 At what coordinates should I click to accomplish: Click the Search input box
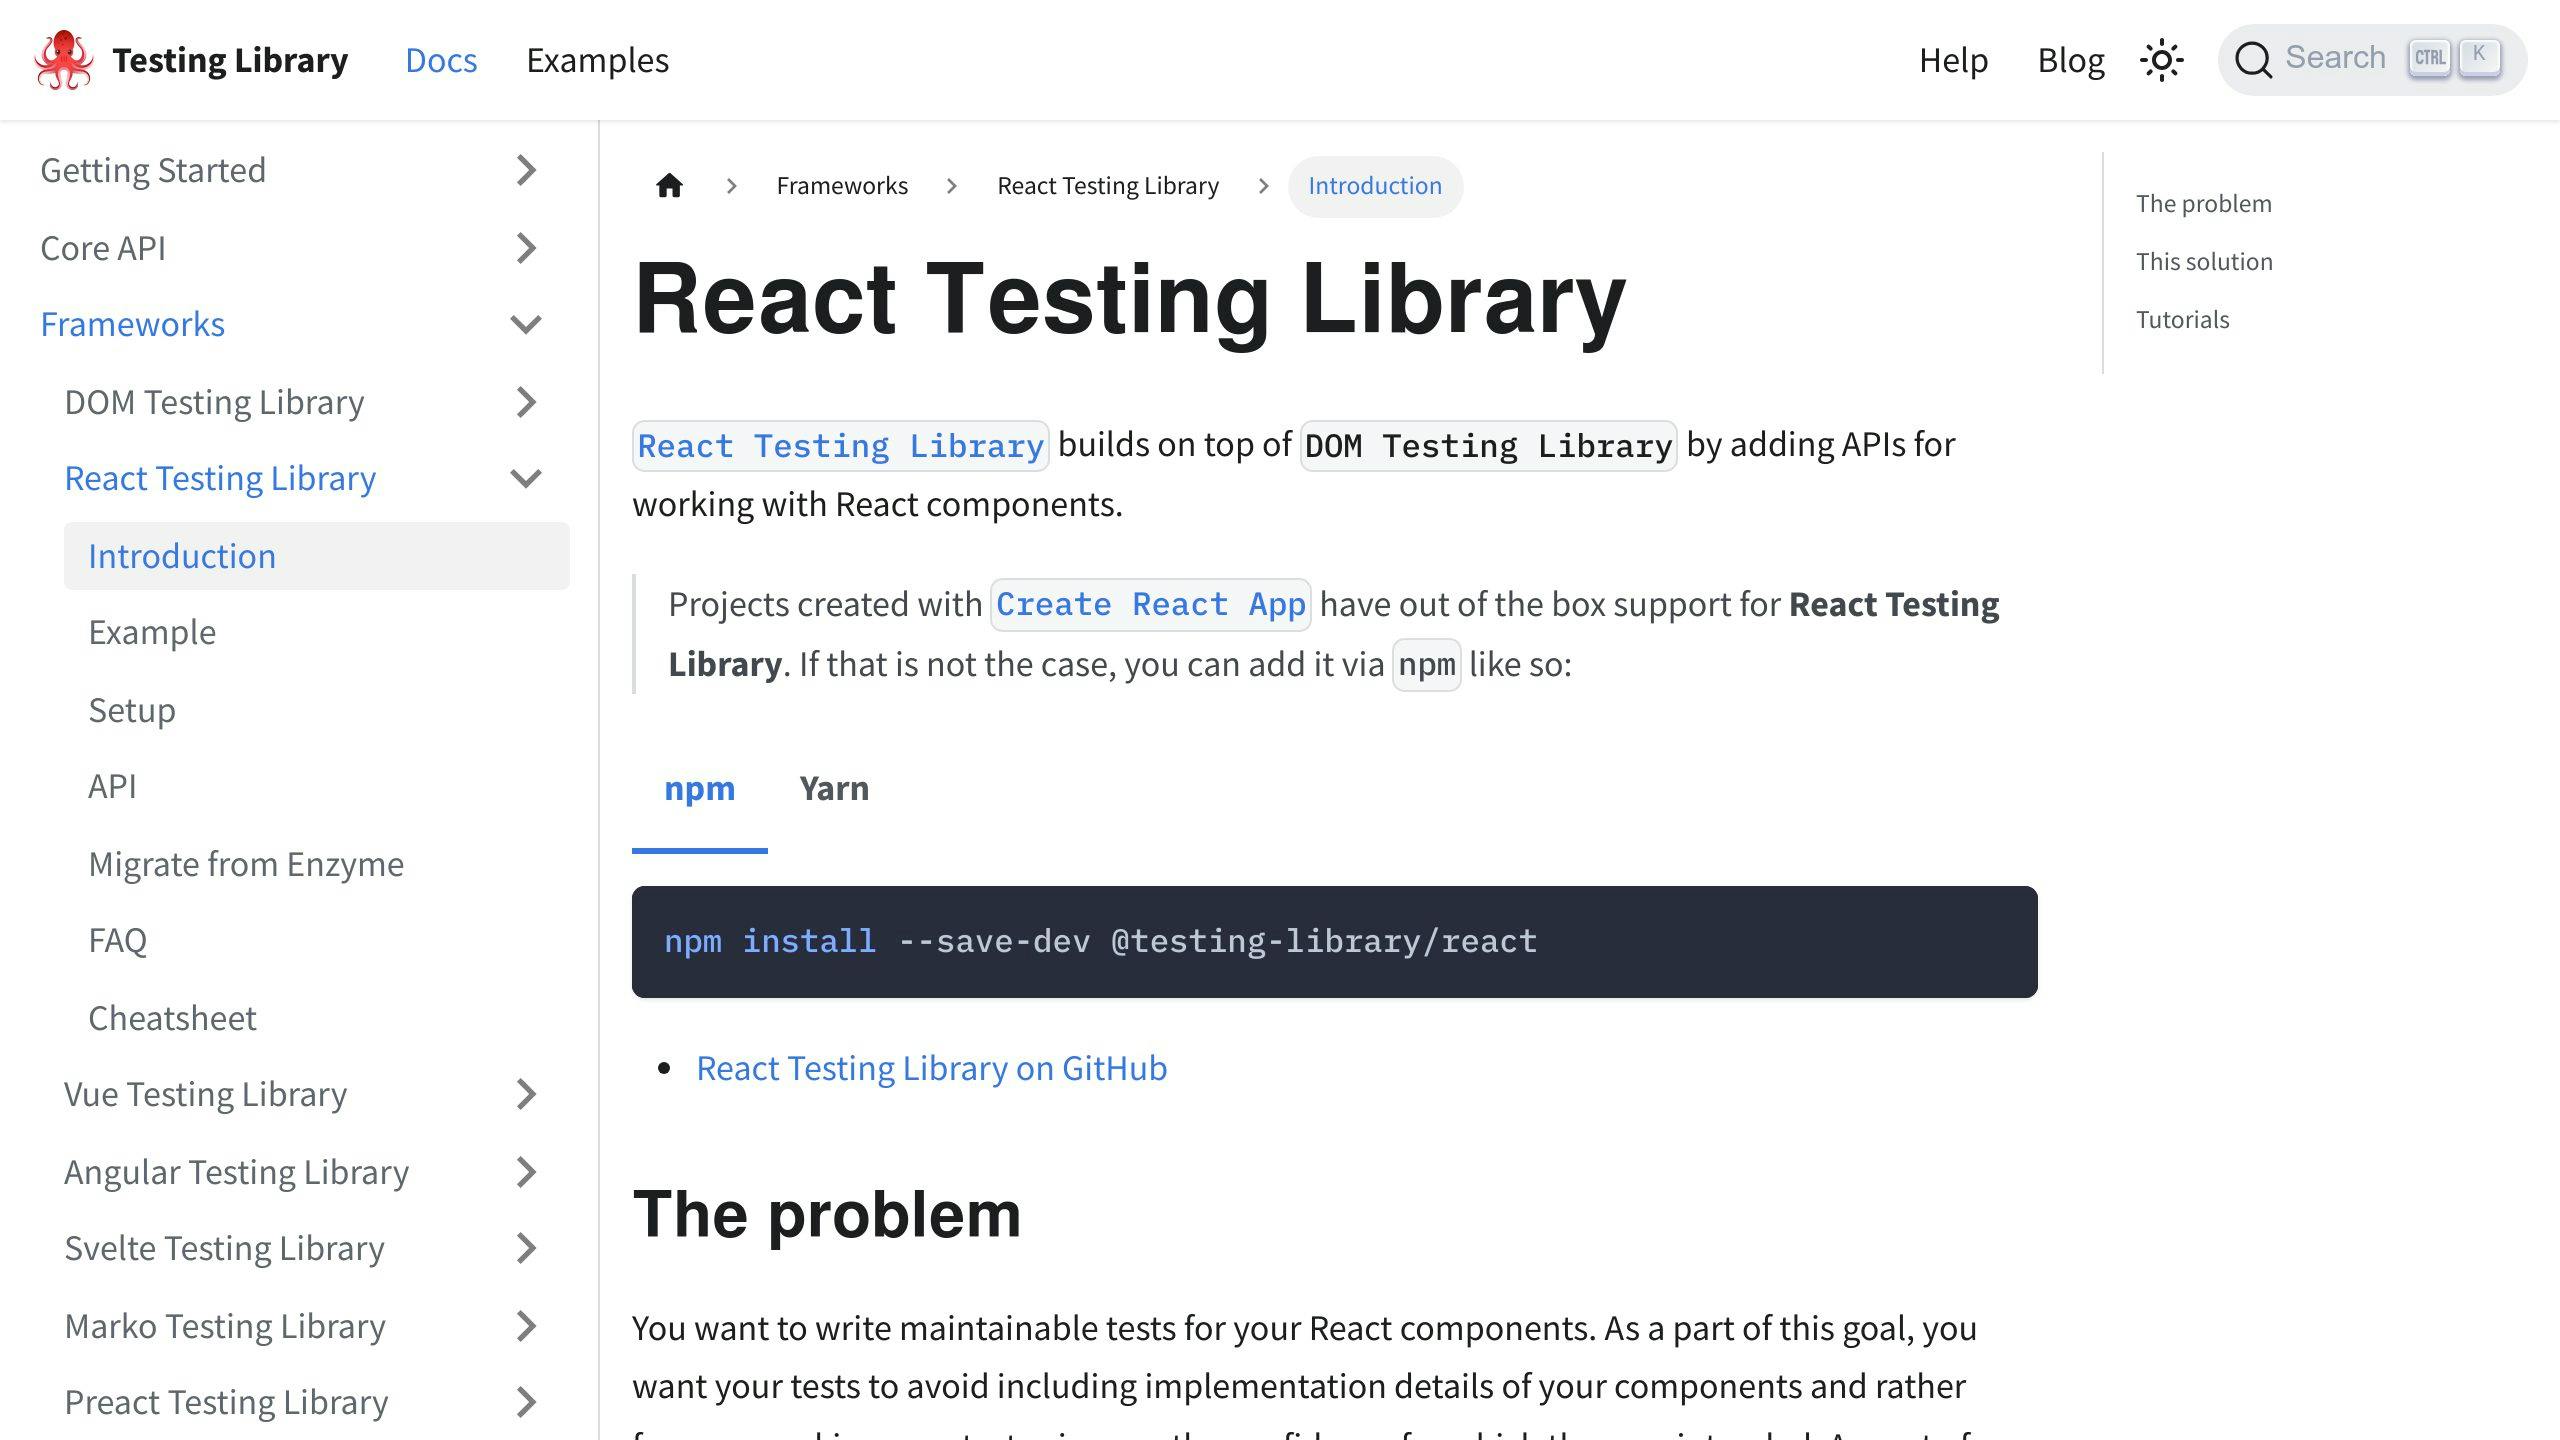(2335, 58)
